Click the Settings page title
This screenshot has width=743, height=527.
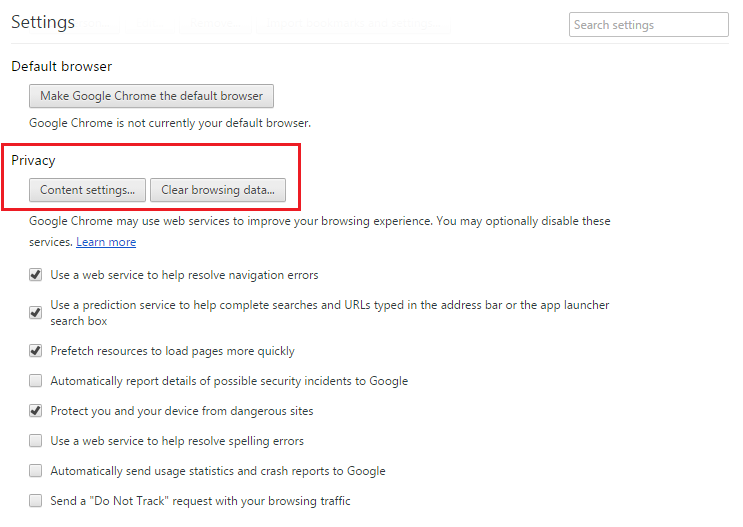click(x=43, y=22)
